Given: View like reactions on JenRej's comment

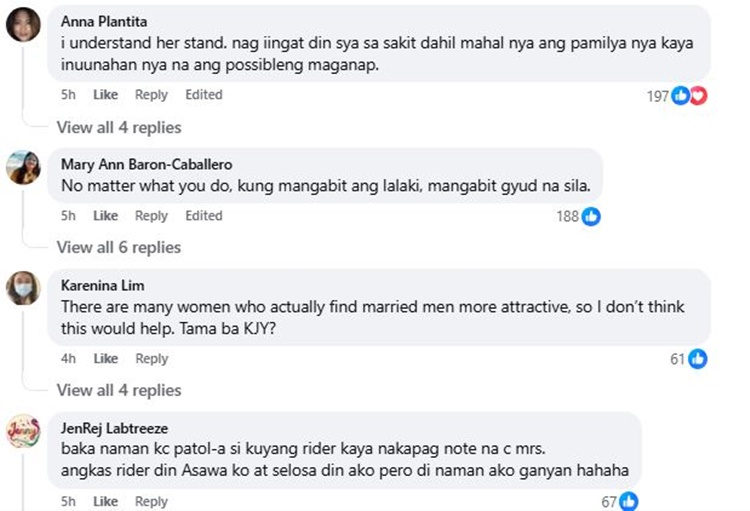Looking at the screenshot, I should click(x=617, y=501).
